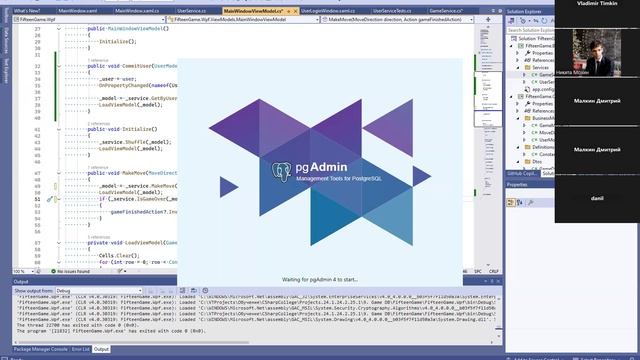Click the SPC indicator in the editor status strip
The image size is (640, 360).
coord(478,271)
